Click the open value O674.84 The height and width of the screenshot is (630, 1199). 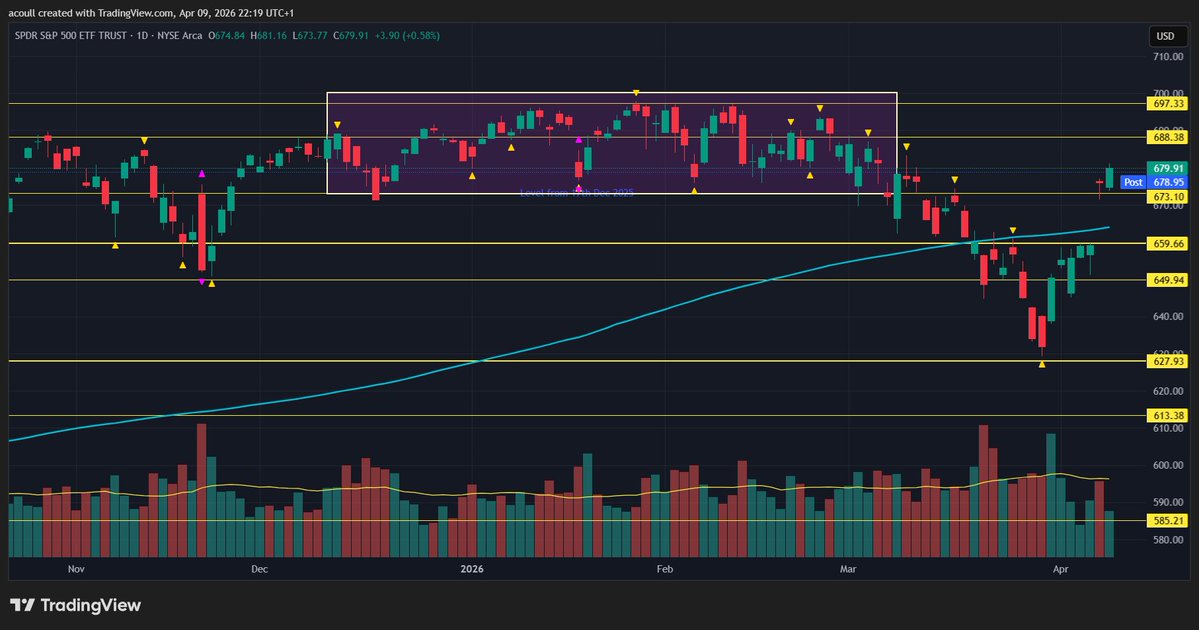226,36
